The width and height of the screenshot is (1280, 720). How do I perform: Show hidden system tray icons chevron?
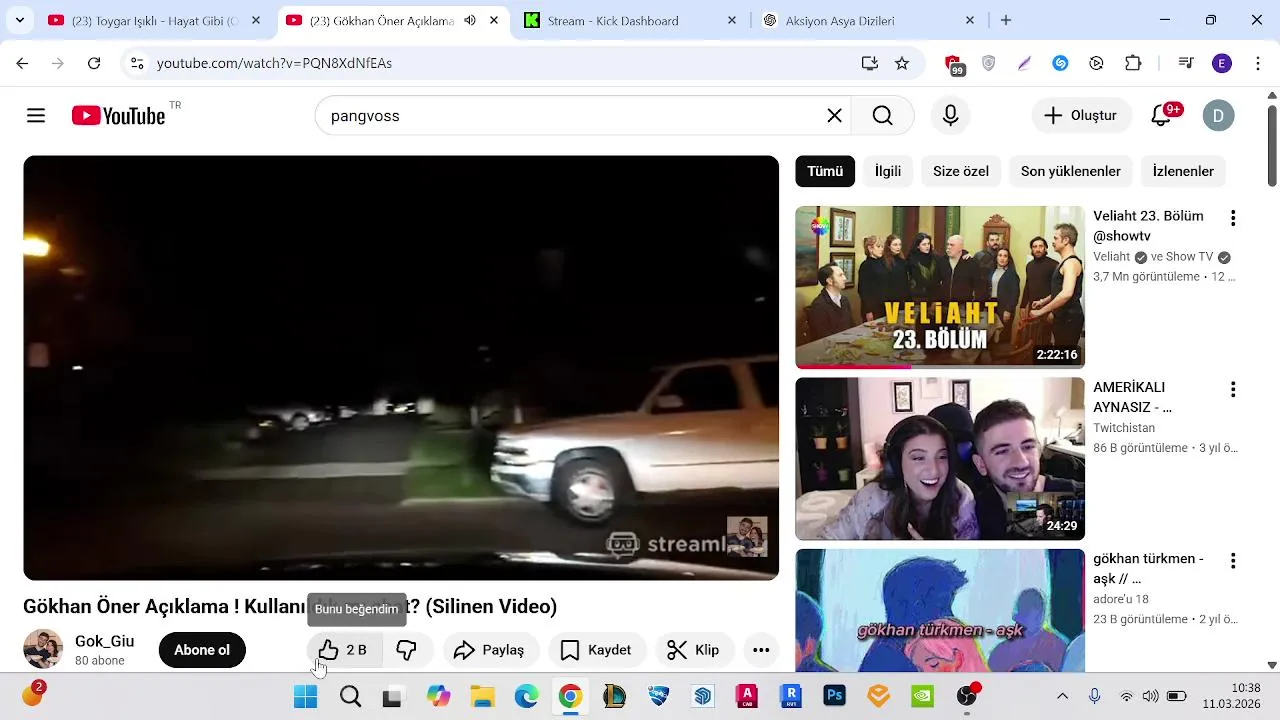coord(1062,696)
